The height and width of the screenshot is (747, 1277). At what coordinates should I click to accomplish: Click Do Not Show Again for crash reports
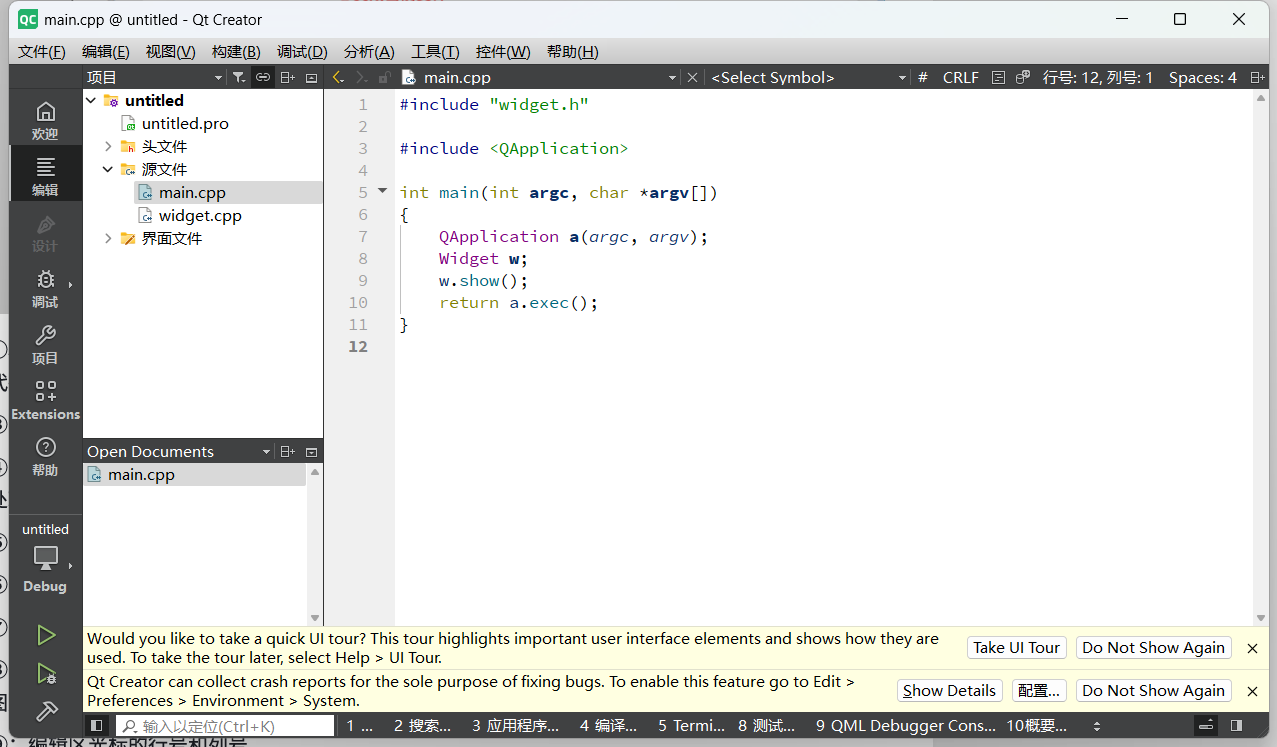tap(1153, 691)
